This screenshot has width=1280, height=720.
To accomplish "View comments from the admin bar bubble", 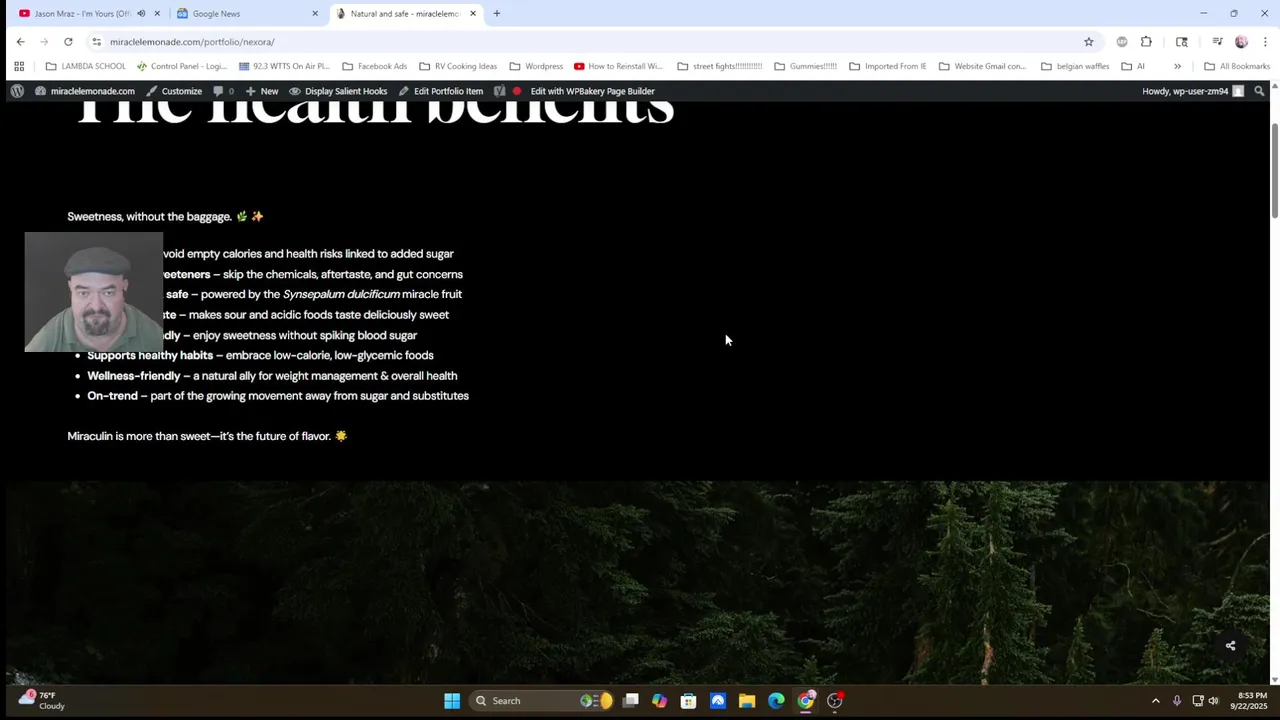I will (x=223, y=91).
